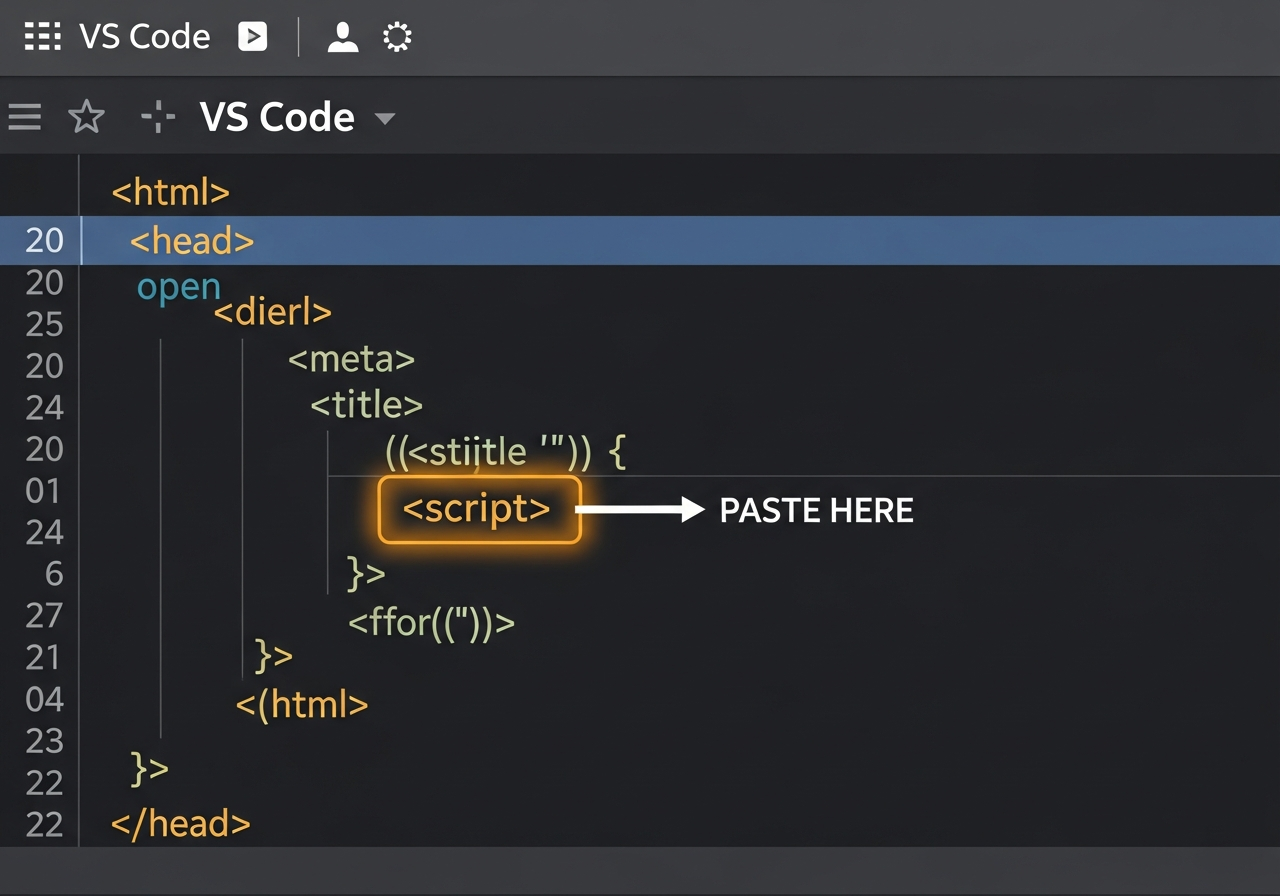
Task: Open the hamburger menu icon
Action: coord(24,116)
